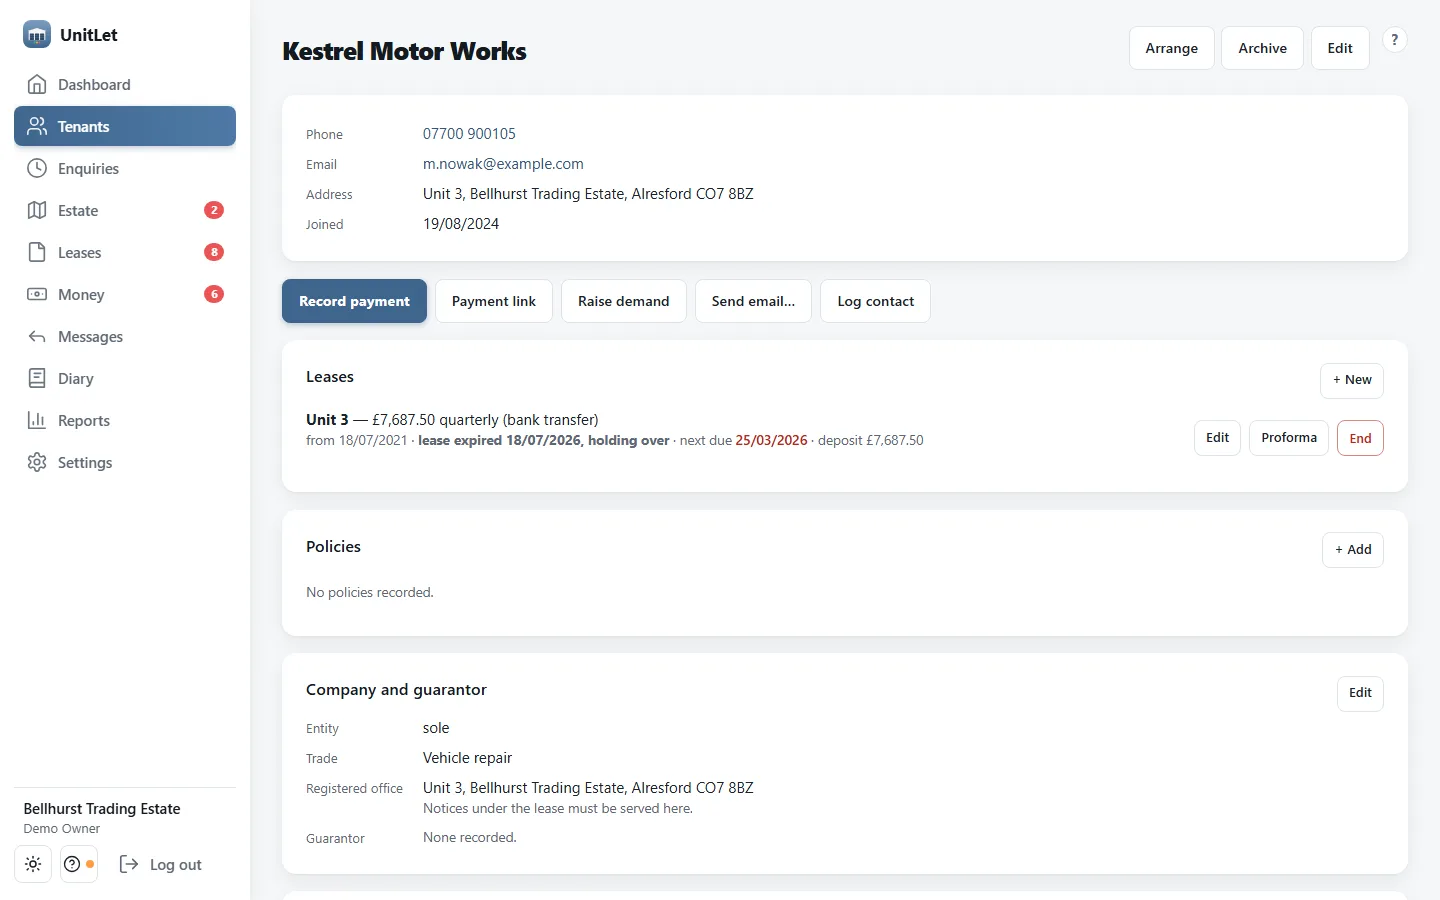Viewport: 1440px width, 900px height.
Task: Edit tenant details at top right
Action: pyautogui.click(x=1340, y=48)
